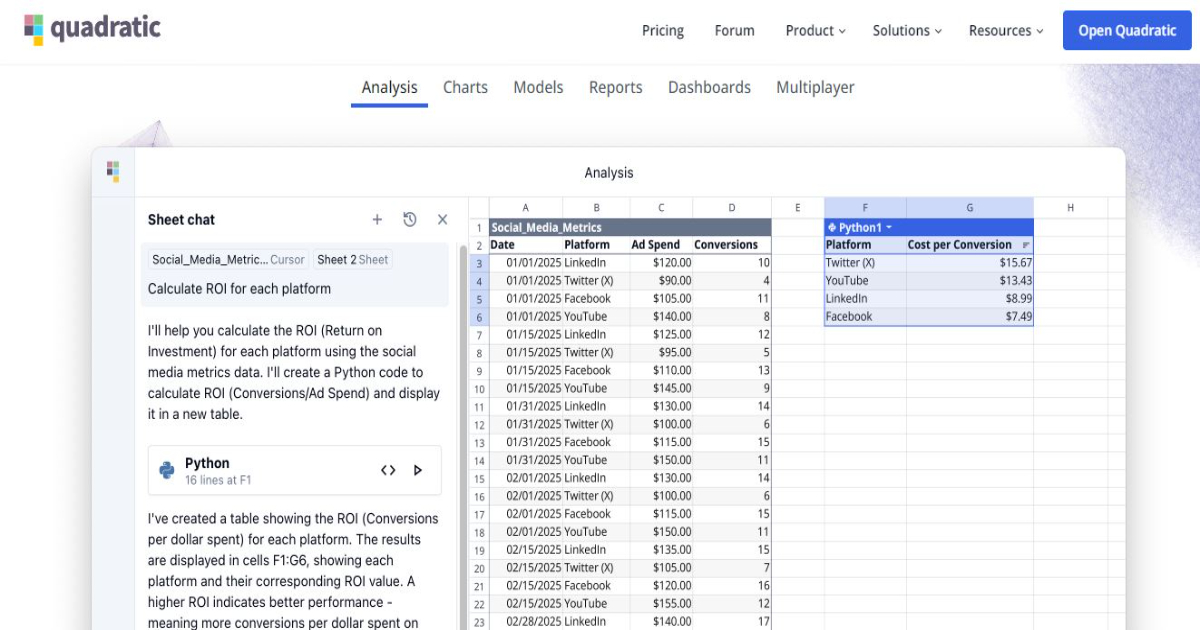The width and height of the screenshot is (1200, 630).
Task: Switch to the Reports tab
Action: tap(615, 88)
